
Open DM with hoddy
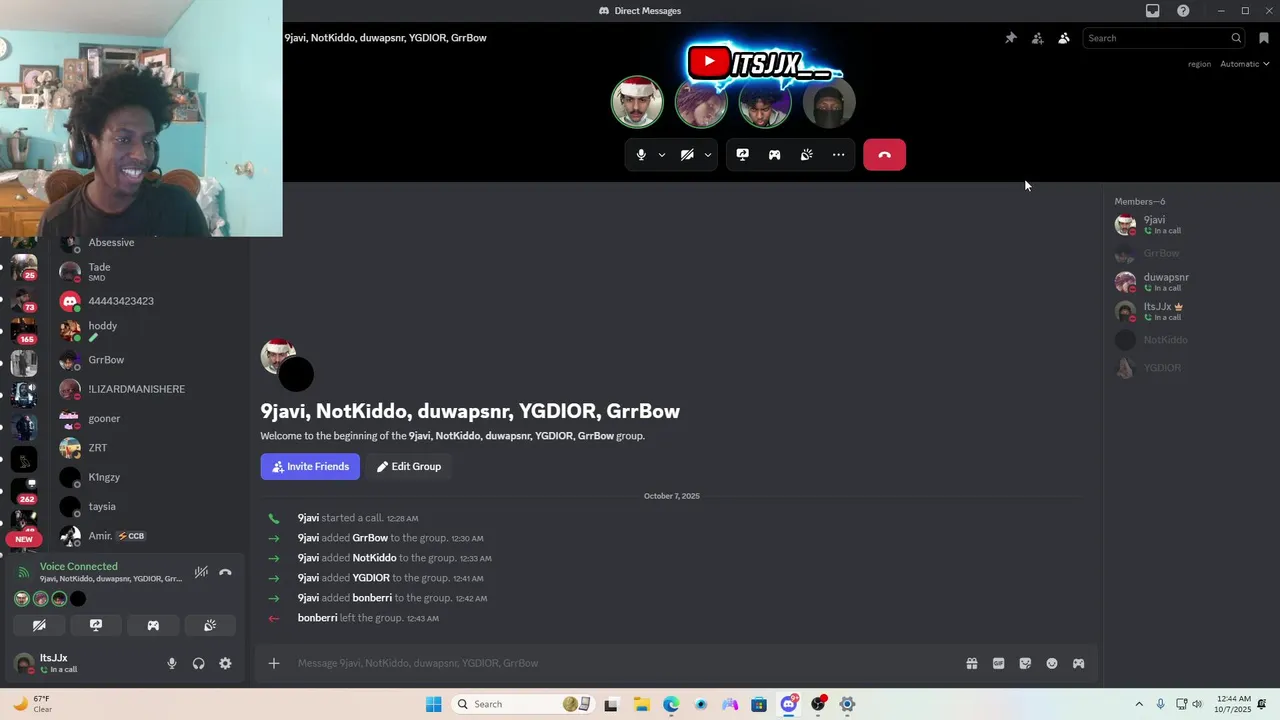click(150, 330)
